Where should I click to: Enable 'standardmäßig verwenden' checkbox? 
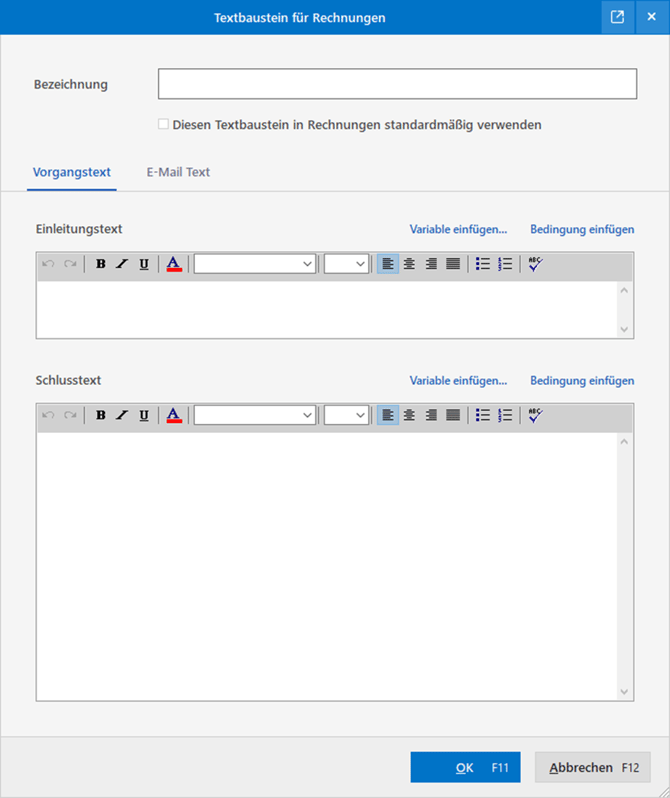pos(163,125)
